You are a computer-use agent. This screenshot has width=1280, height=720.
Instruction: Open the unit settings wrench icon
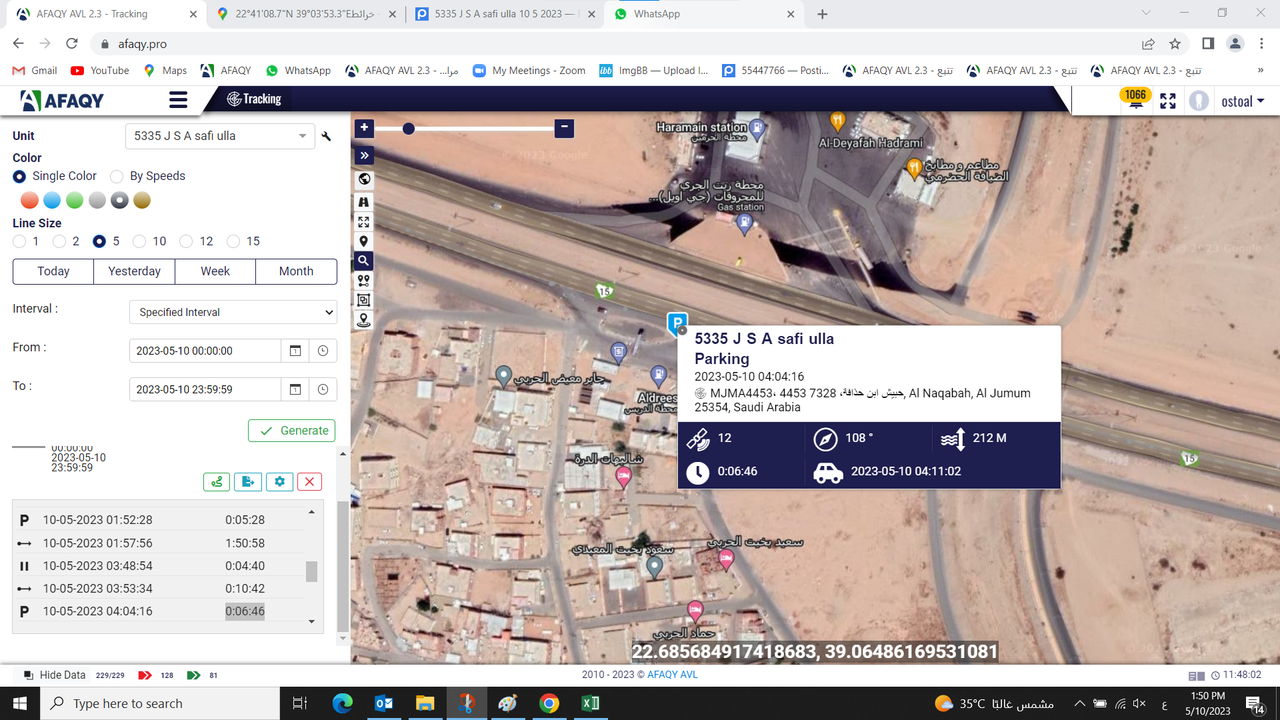click(325, 136)
